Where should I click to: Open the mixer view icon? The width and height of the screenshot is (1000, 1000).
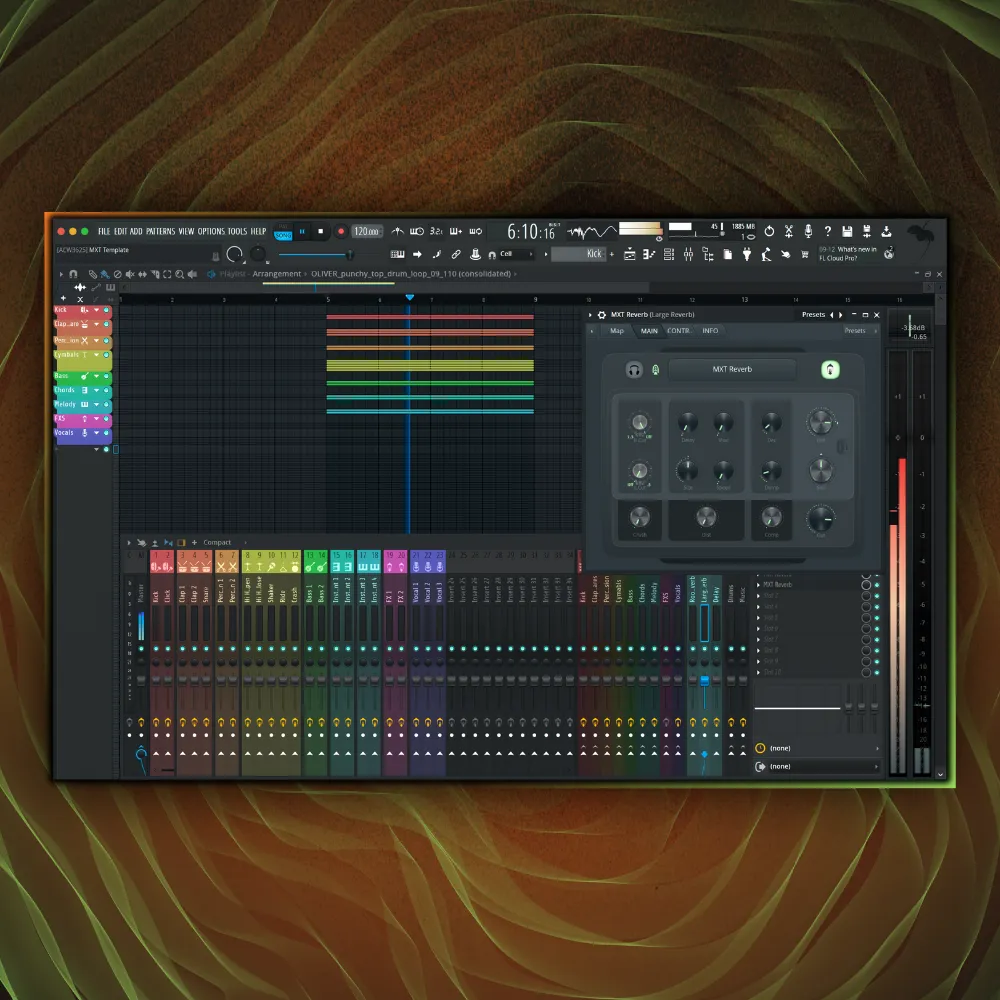pyautogui.click(x=688, y=255)
